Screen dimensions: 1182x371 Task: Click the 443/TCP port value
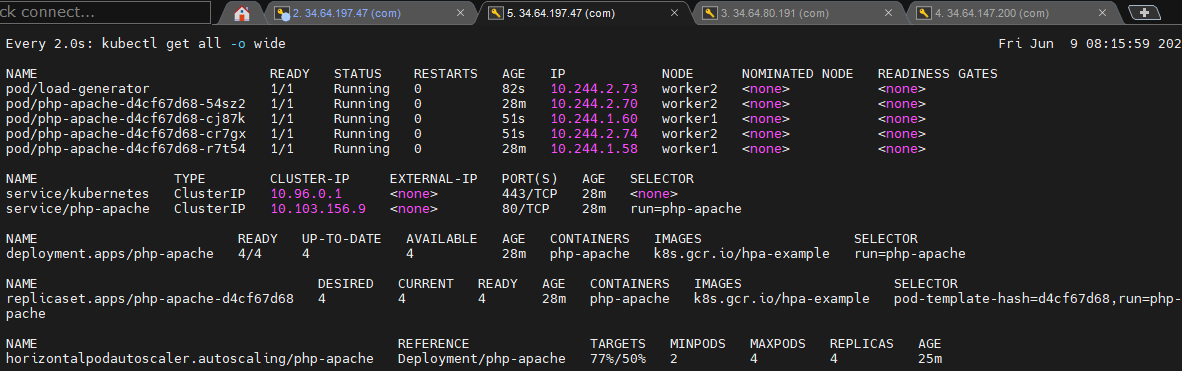[x=529, y=194]
